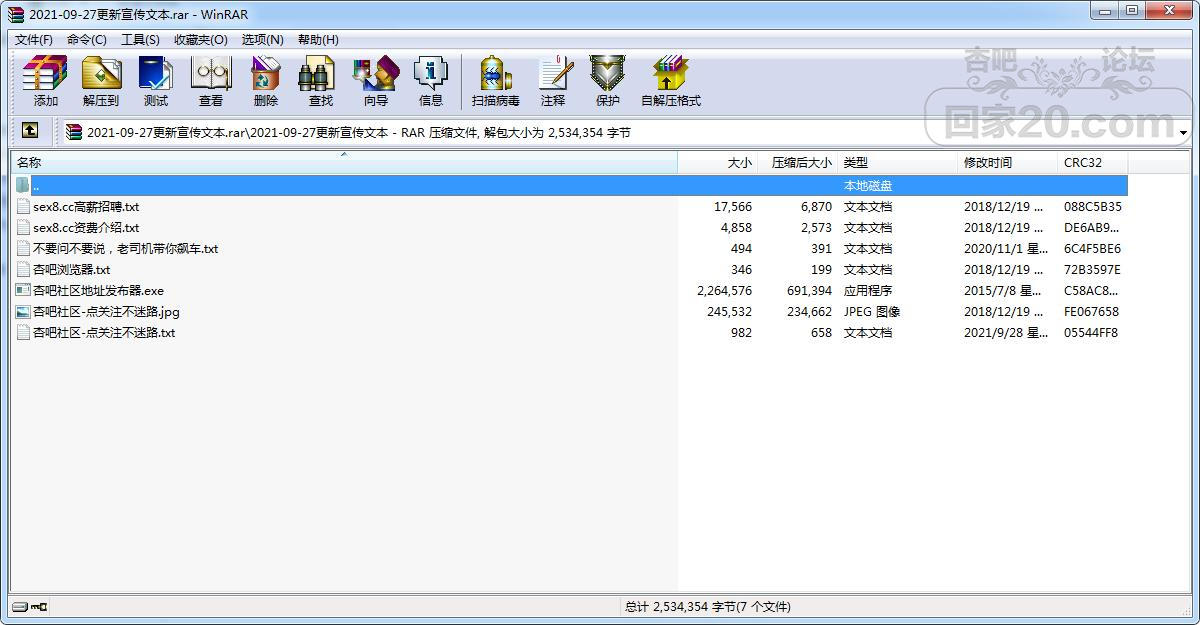The width and height of the screenshot is (1200, 625).
Task: Sort by the 名称 column header
Action: click(344, 162)
